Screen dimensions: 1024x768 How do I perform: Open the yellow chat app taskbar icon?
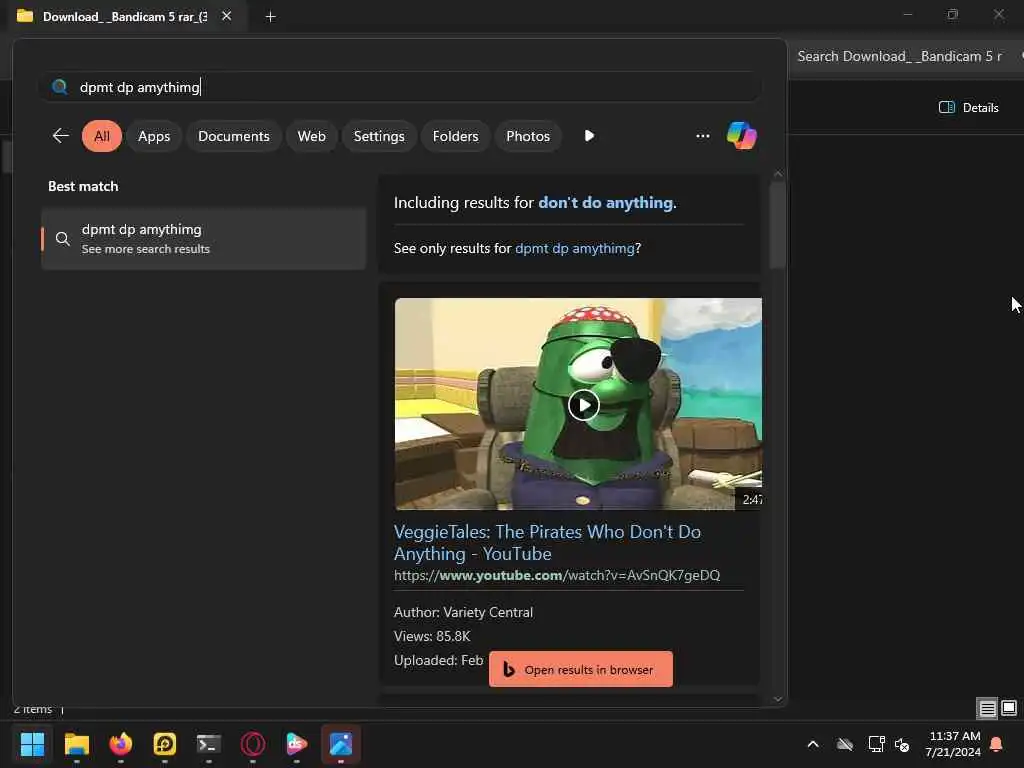click(165, 744)
